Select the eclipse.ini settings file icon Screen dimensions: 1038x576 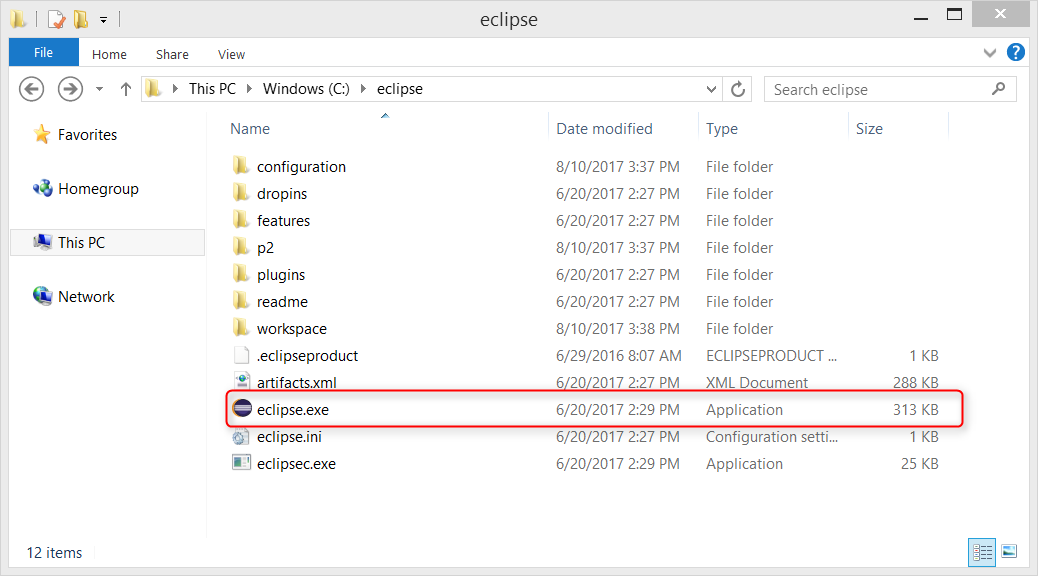tap(242, 436)
